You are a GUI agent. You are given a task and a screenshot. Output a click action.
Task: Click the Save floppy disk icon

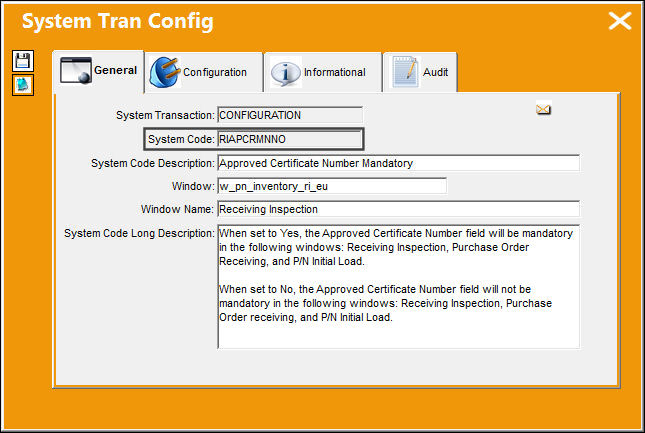[x=23, y=61]
